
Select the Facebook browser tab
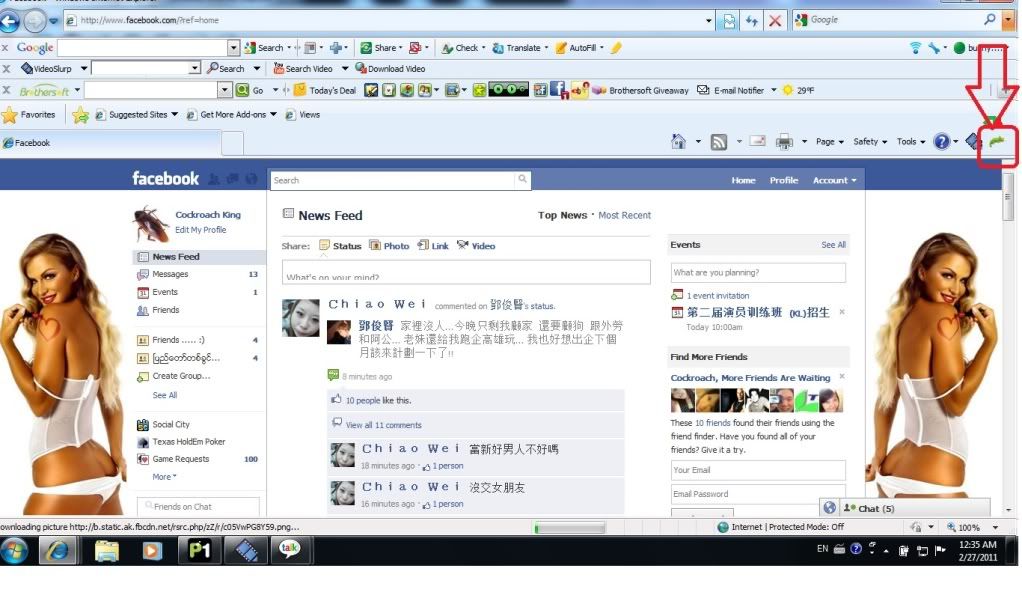click(111, 143)
